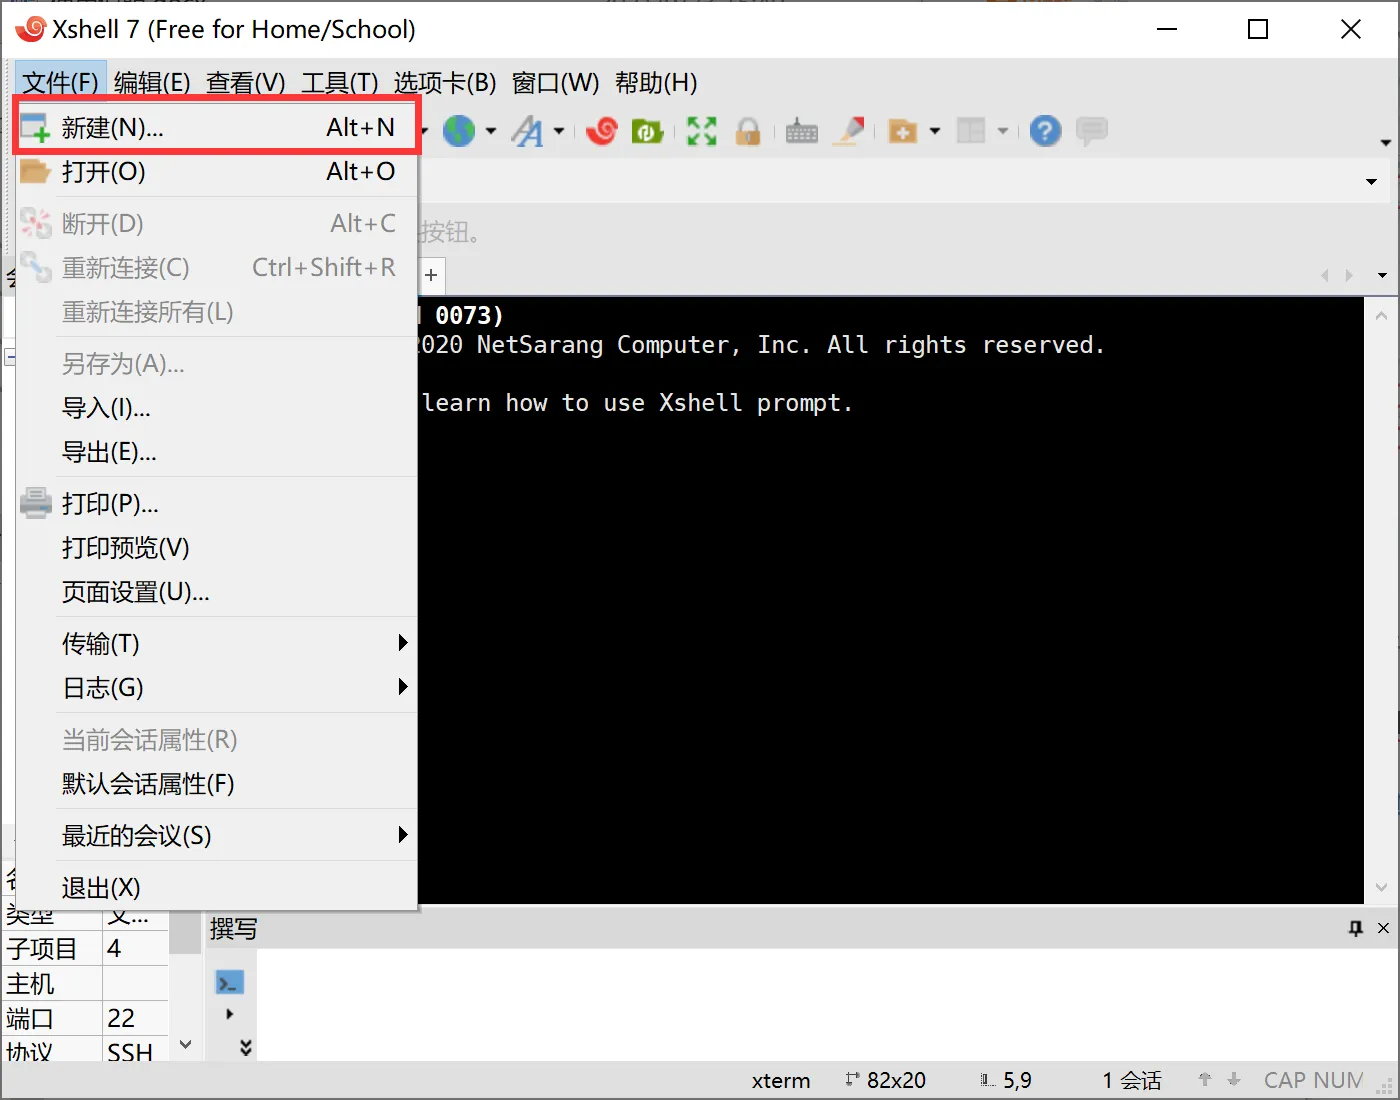Image resolution: width=1400 pixels, height=1100 pixels.
Task: Click the blue terminal prompt icon in compose pane
Action: (230, 983)
